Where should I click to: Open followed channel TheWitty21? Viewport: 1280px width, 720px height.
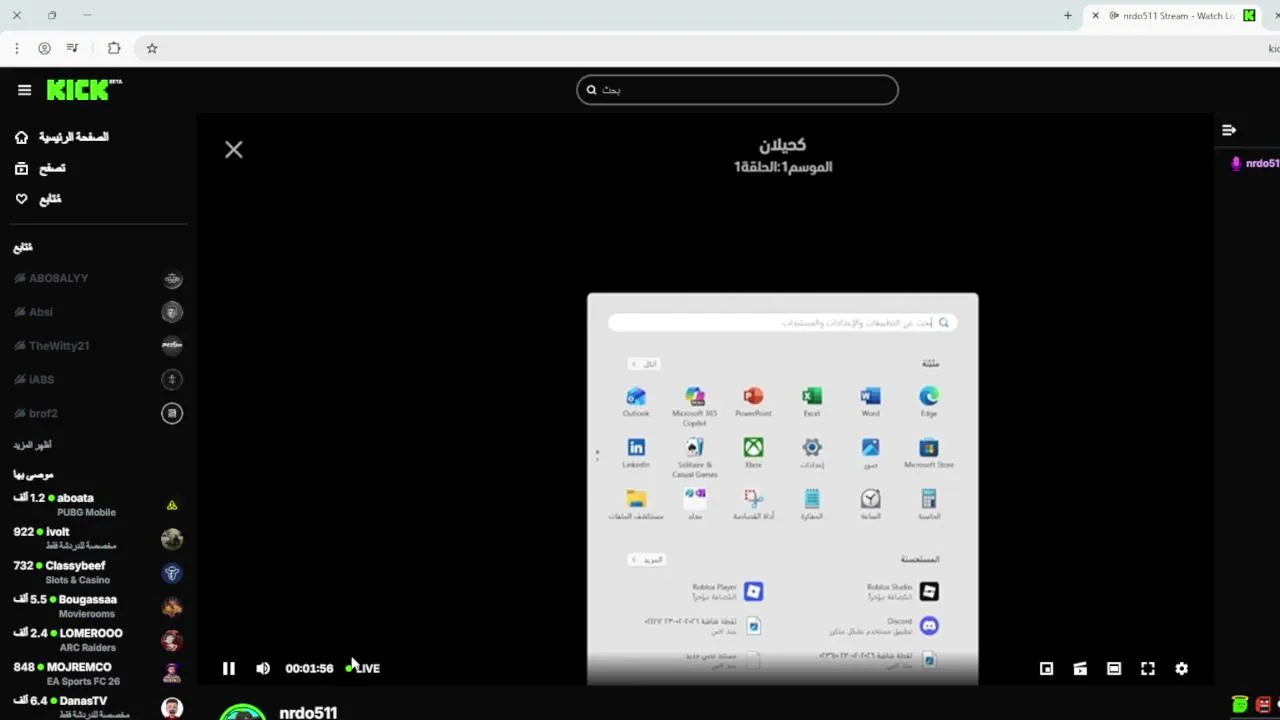tap(97, 346)
